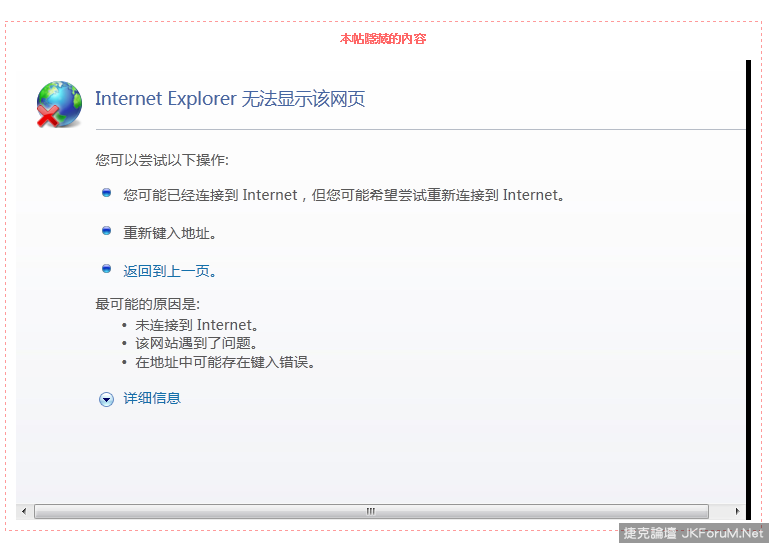Click the reconnect to Internet suggestion text
Image resolution: width=774 pixels, height=548 pixels.
[346, 195]
